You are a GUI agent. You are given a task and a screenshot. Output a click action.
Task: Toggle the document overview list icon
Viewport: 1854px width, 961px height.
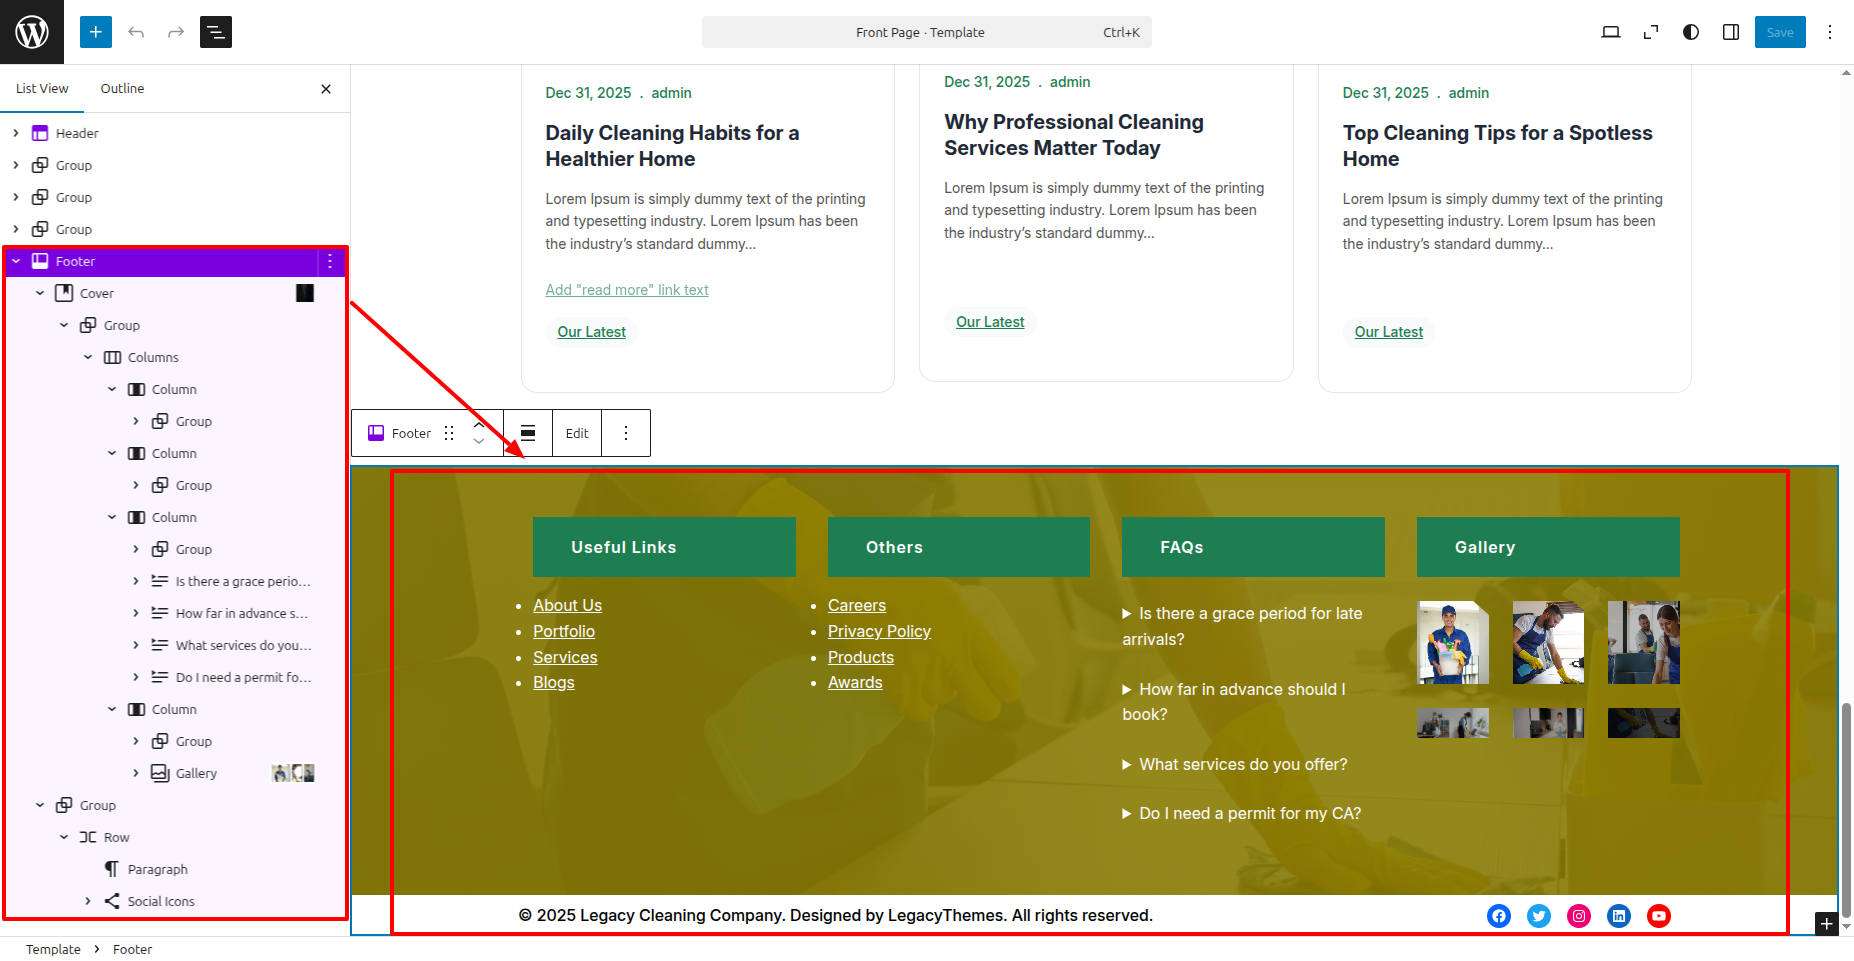point(216,32)
